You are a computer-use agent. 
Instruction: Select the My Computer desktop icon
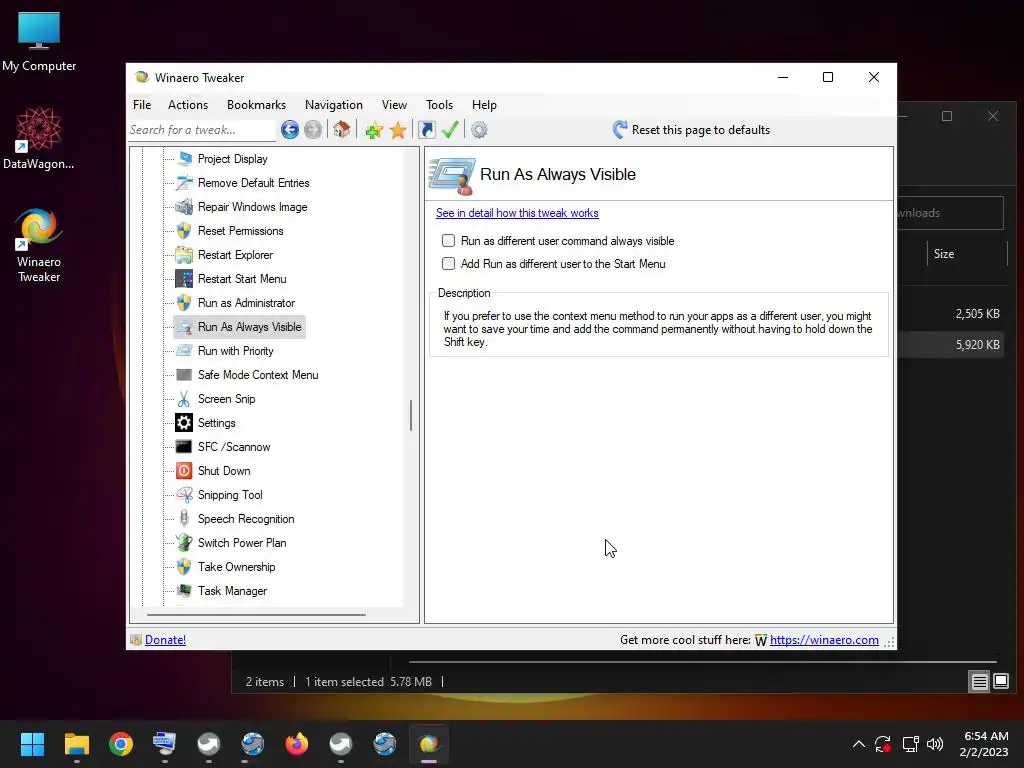pyautogui.click(x=39, y=41)
